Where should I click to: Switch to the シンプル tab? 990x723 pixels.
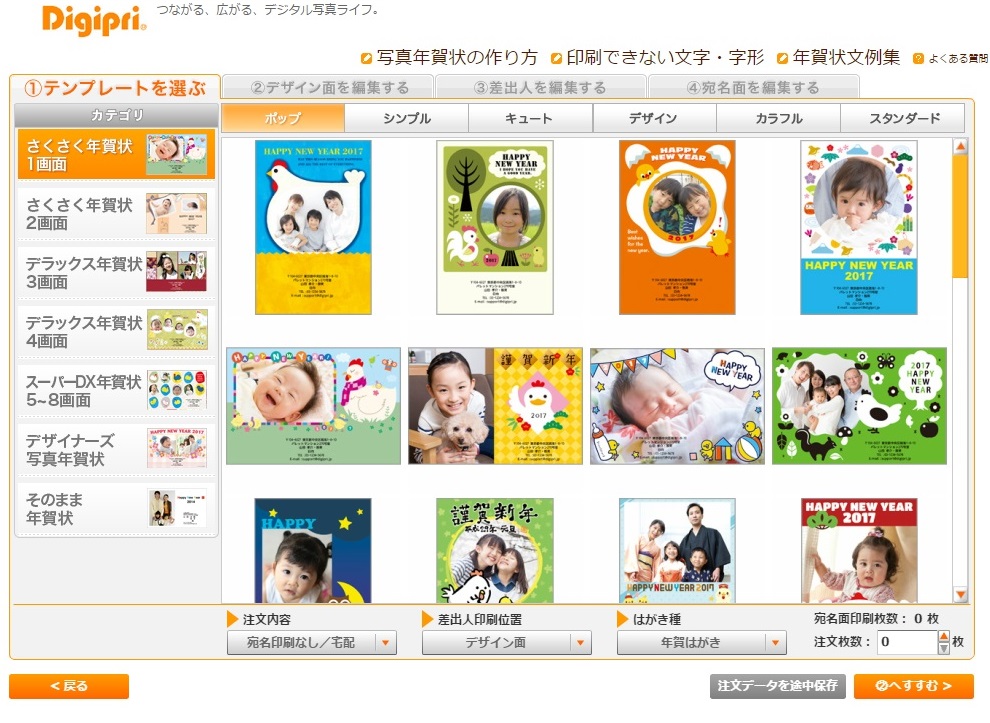(x=407, y=118)
